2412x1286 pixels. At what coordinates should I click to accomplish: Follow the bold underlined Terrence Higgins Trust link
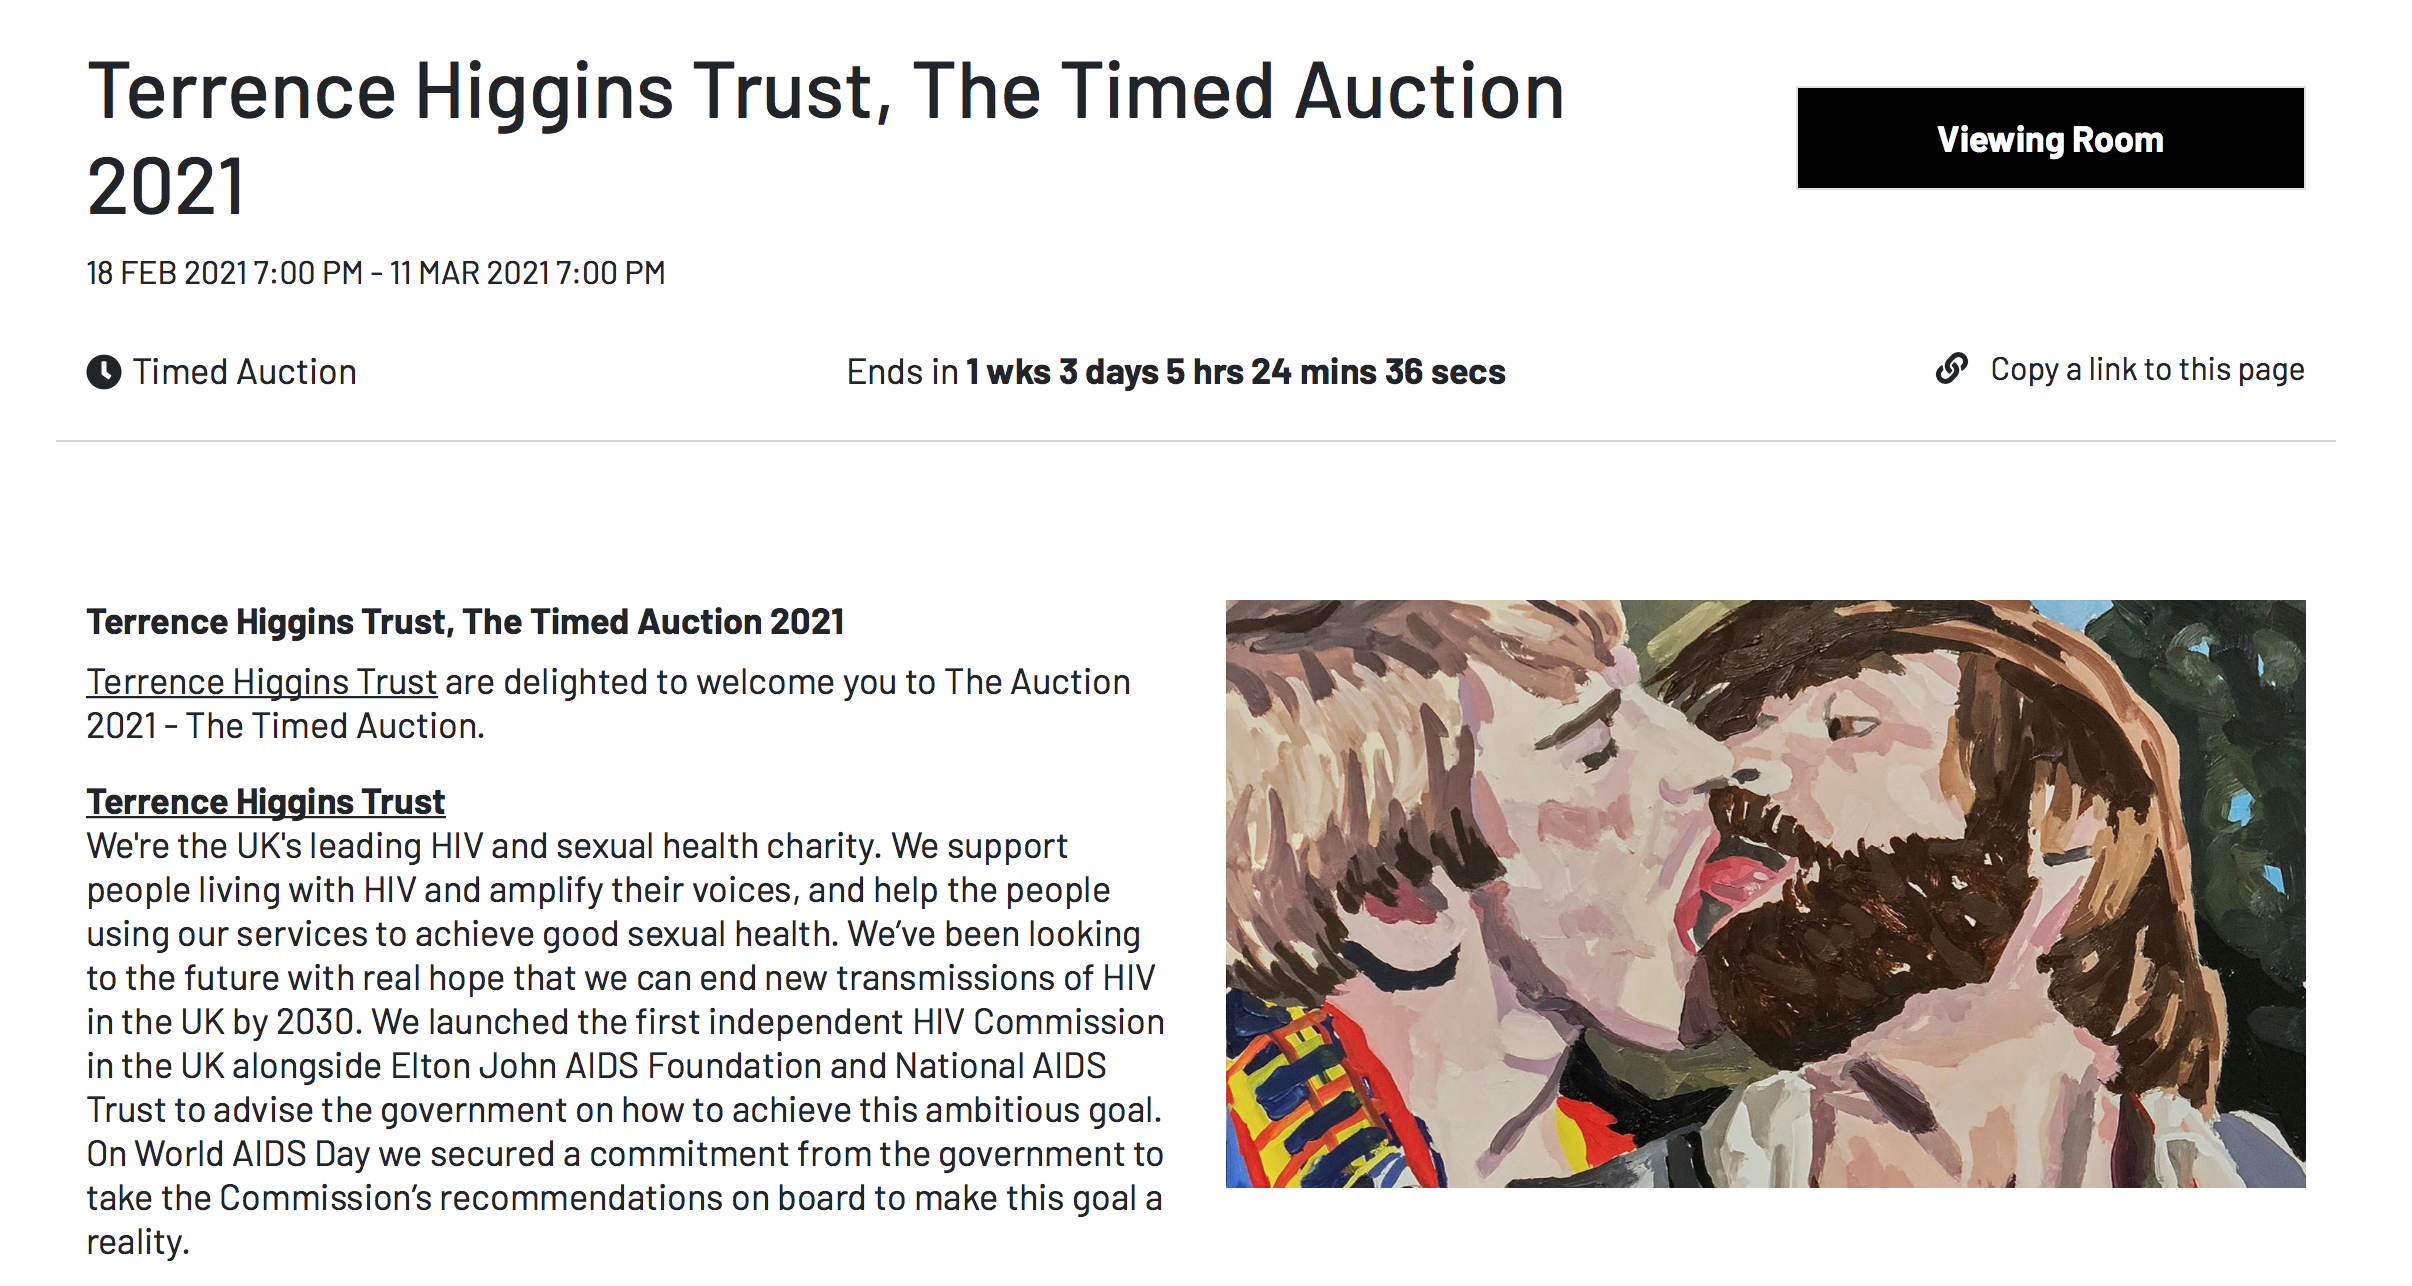coord(265,802)
